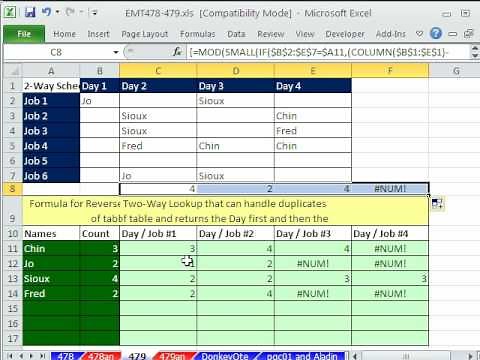480x360 pixels.
Task: Click the Undo icon in quick access toolbar
Action: [x=46, y=12]
